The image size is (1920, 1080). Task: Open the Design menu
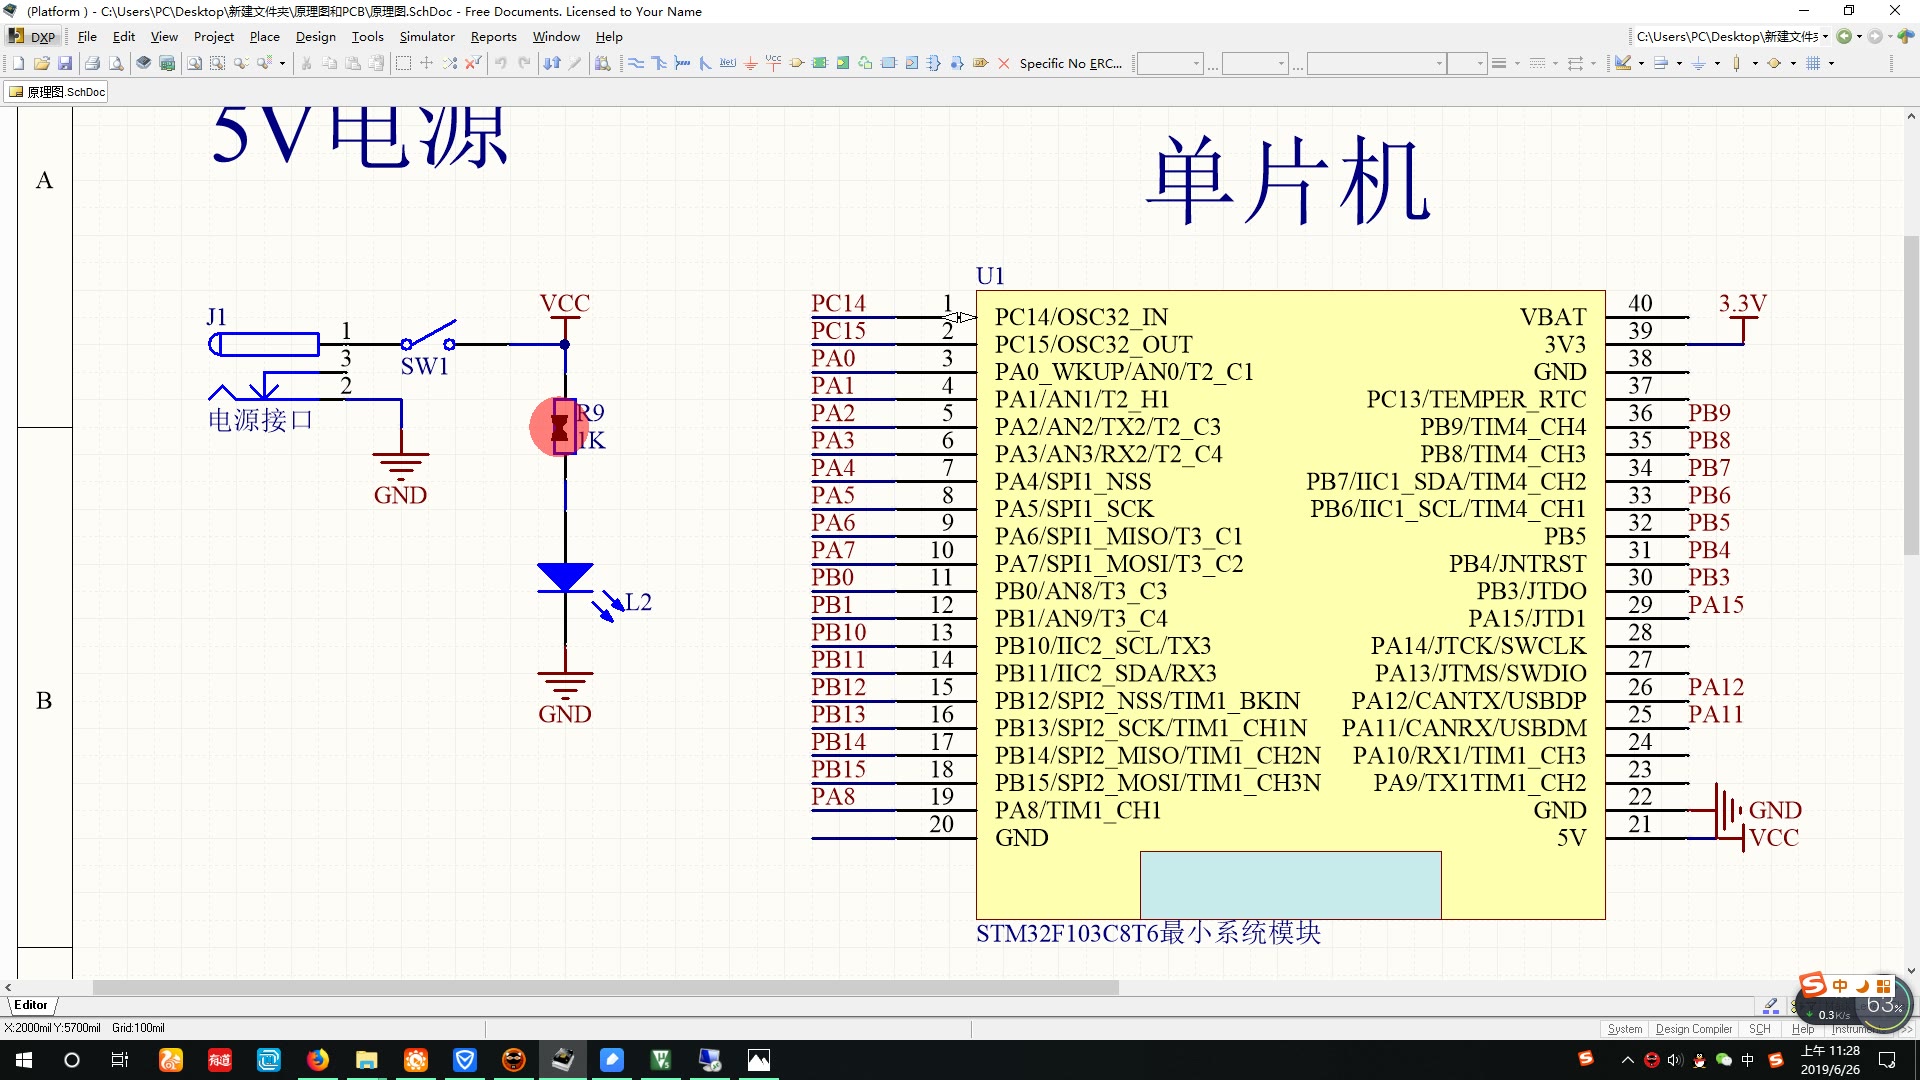click(x=314, y=36)
